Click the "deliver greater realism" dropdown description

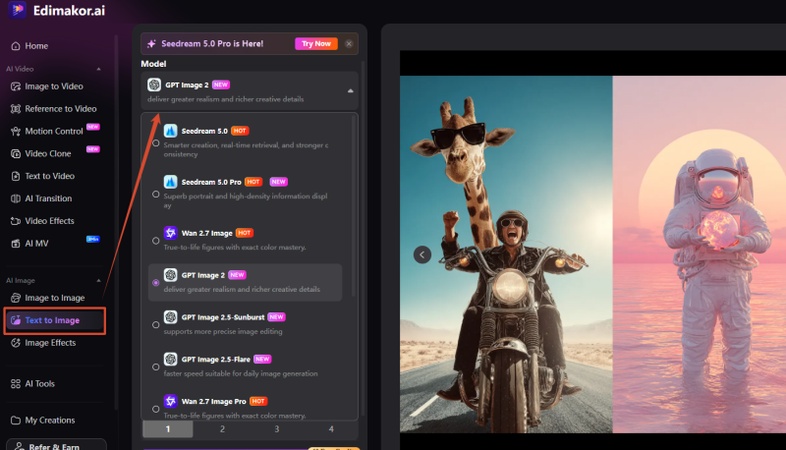pyautogui.click(x=226, y=99)
